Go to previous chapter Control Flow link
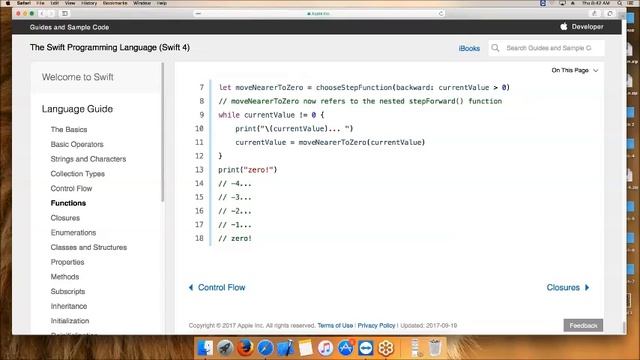 217,287
